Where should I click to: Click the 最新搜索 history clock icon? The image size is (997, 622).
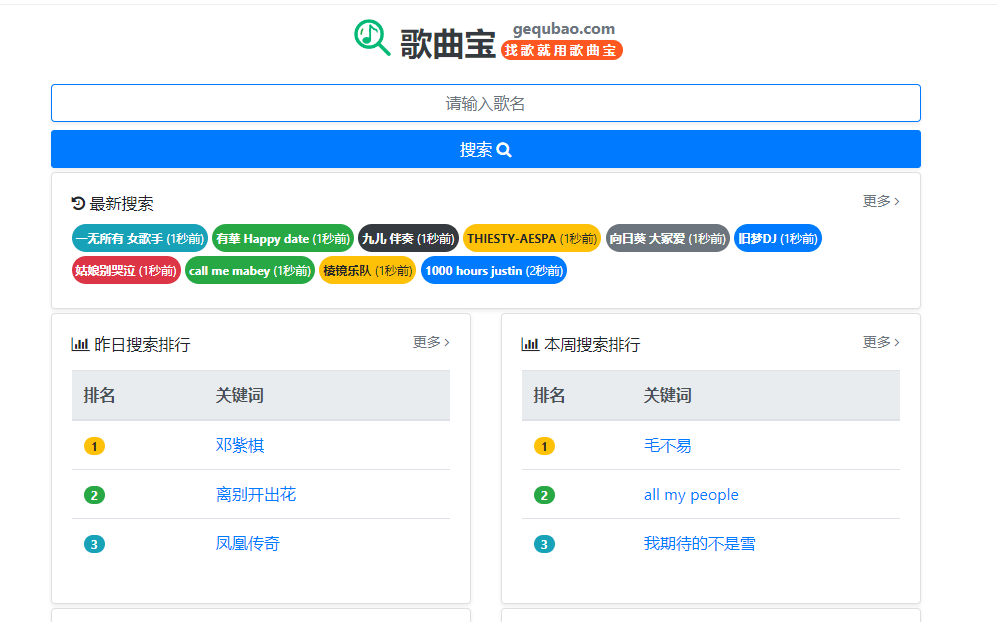point(78,203)
